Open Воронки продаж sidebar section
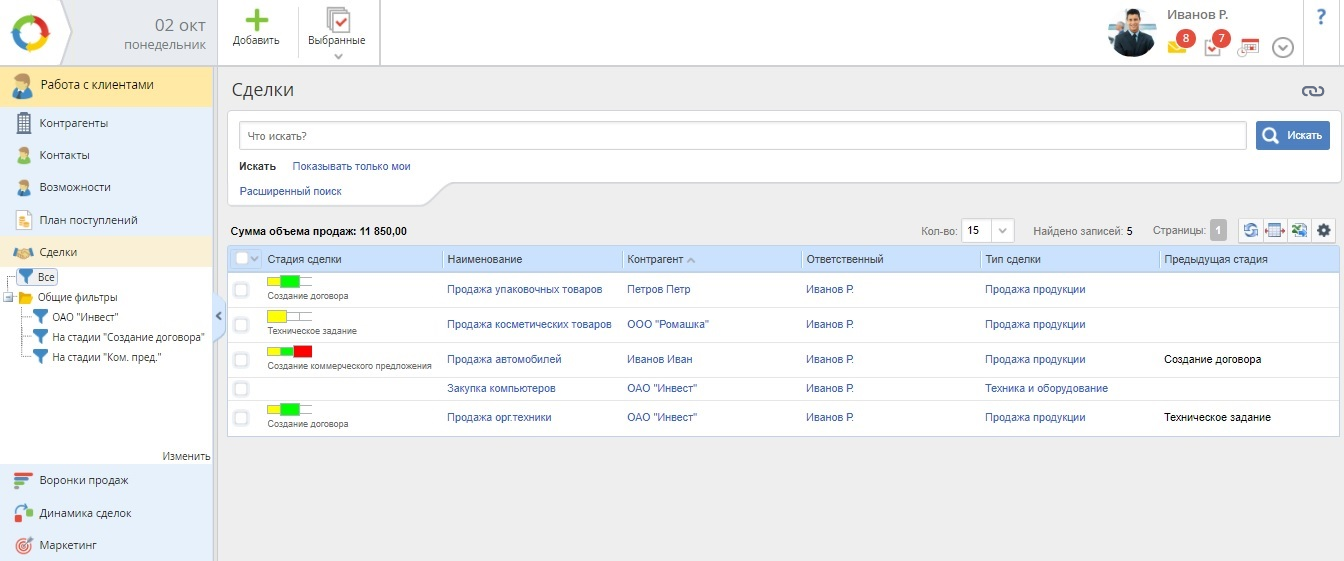Screen dimensions: 1344x561 (84, 480)
